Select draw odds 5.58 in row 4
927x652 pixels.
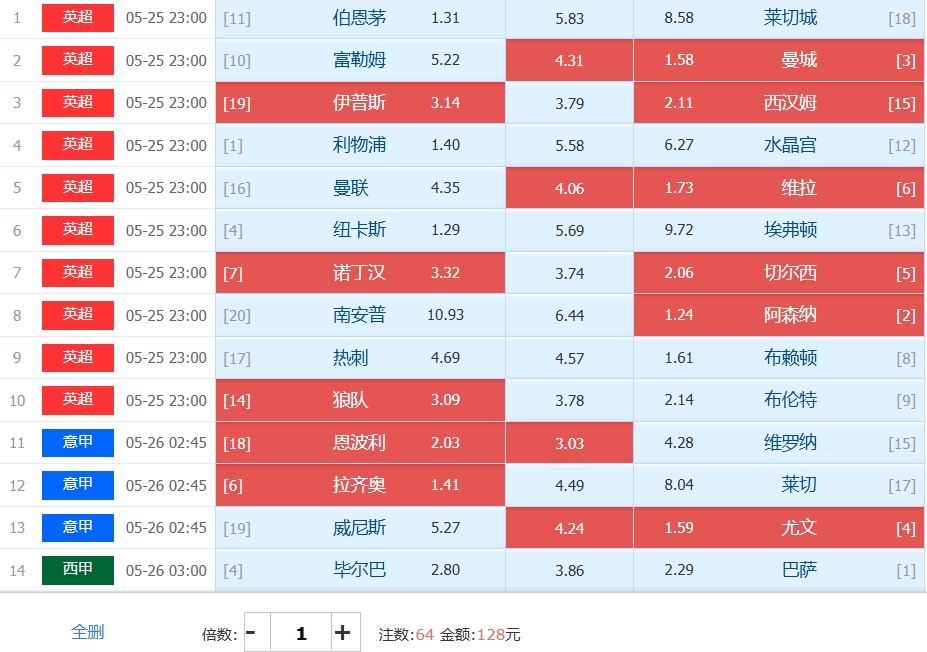tap(569, 145)
